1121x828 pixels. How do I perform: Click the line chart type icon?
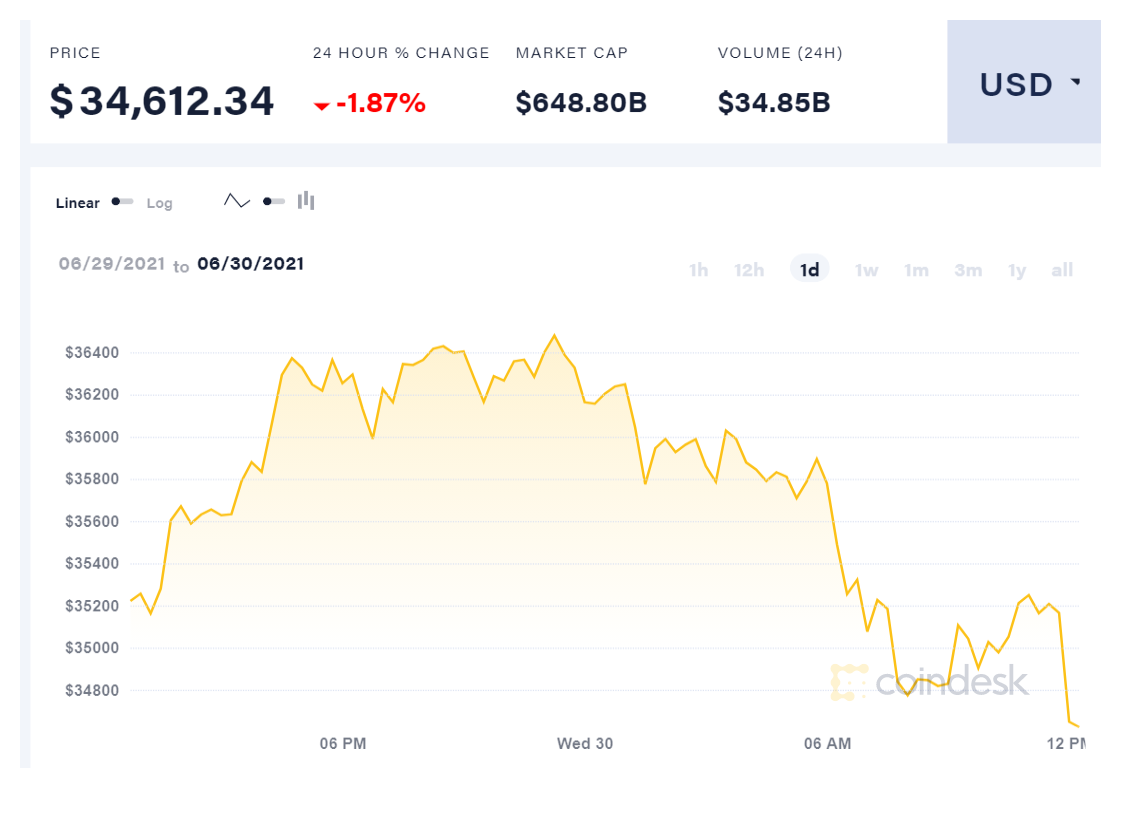[x=237, y=201]
